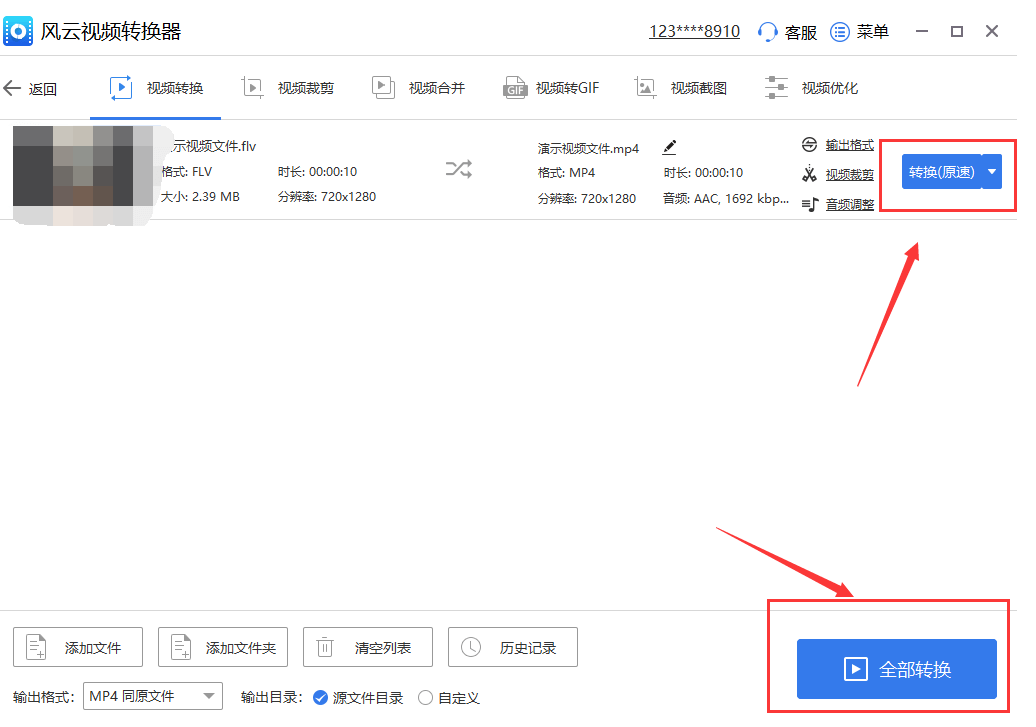Click the 全部转换 button
Screen dimensions: 1036x727
(896, 669)
